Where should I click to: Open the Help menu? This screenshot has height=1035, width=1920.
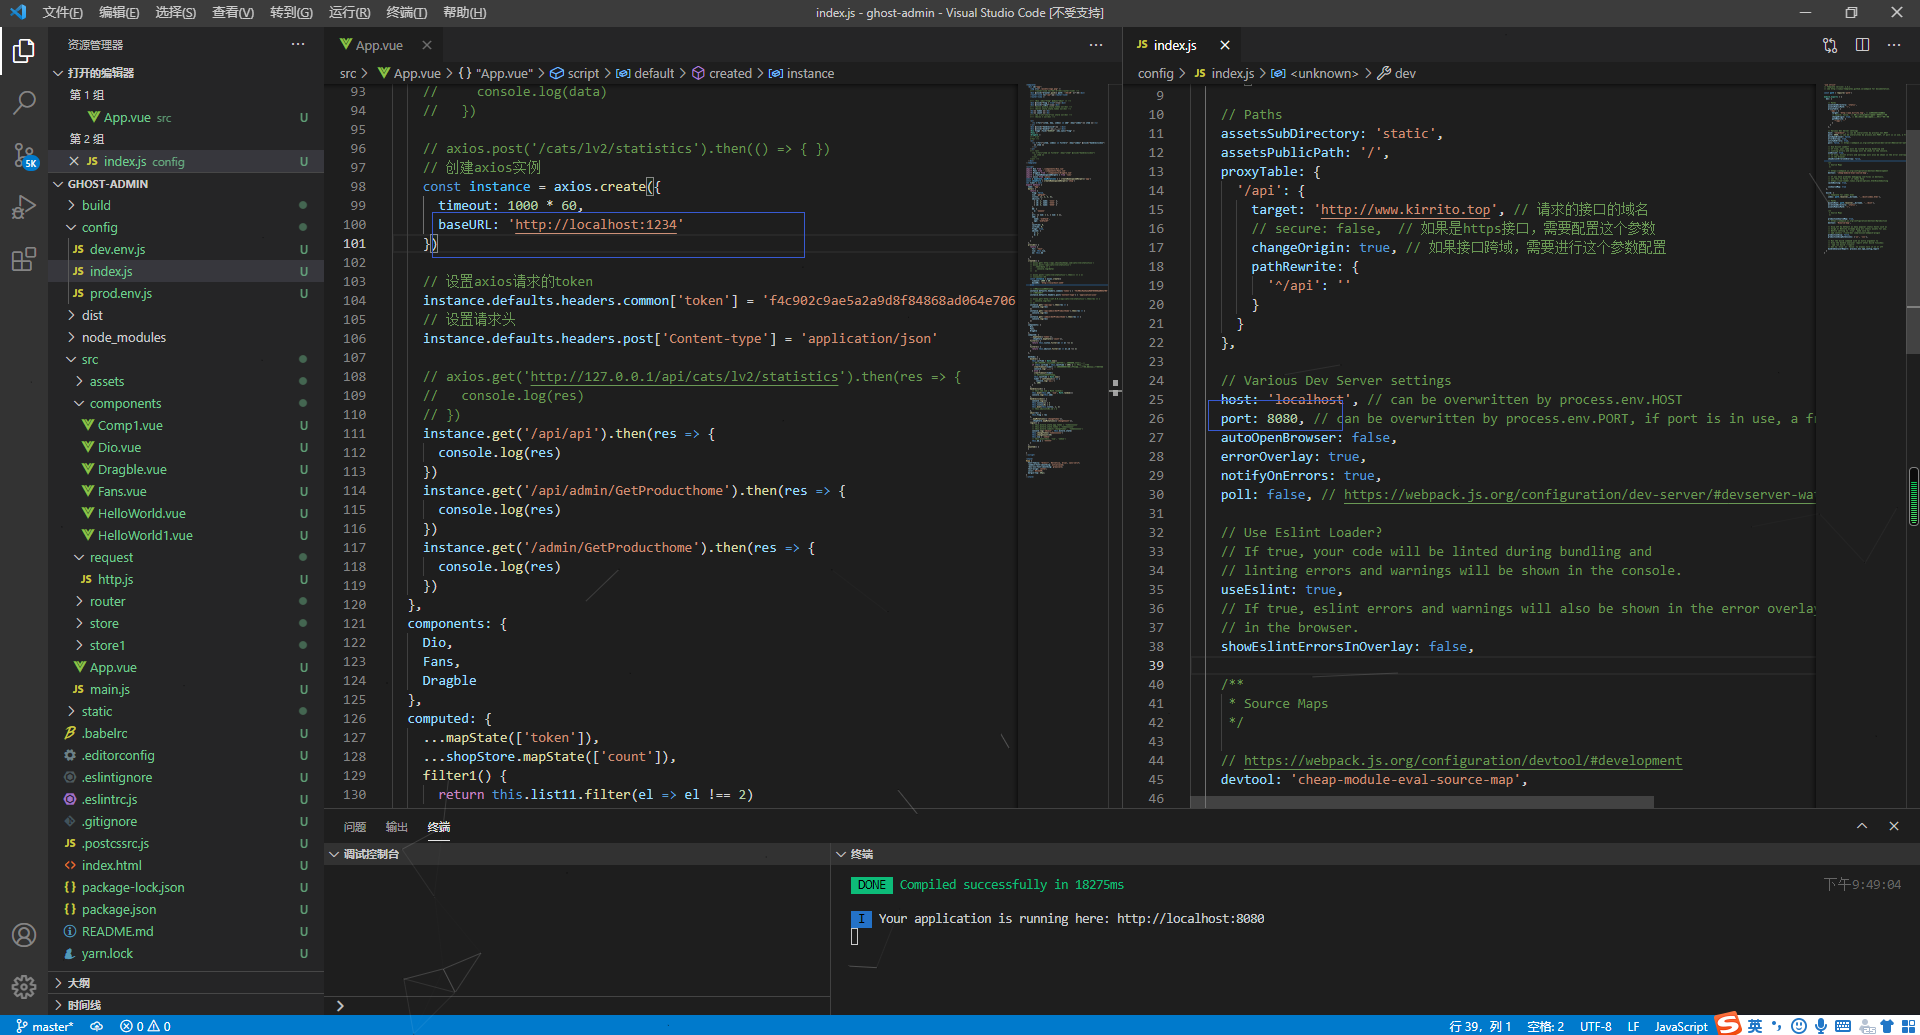464,13
